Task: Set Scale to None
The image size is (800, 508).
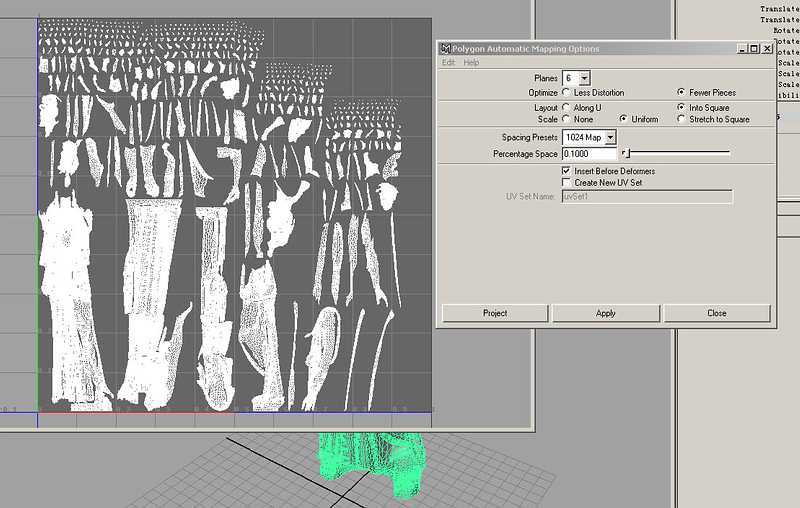Action: click(566, 119)
